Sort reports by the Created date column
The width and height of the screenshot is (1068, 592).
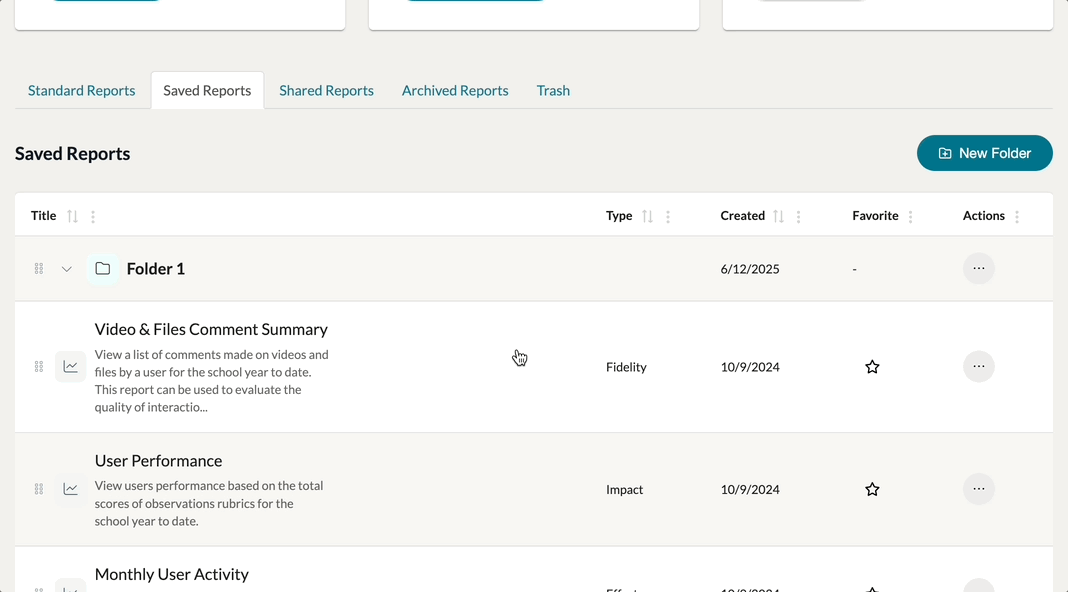coord(778,216)
